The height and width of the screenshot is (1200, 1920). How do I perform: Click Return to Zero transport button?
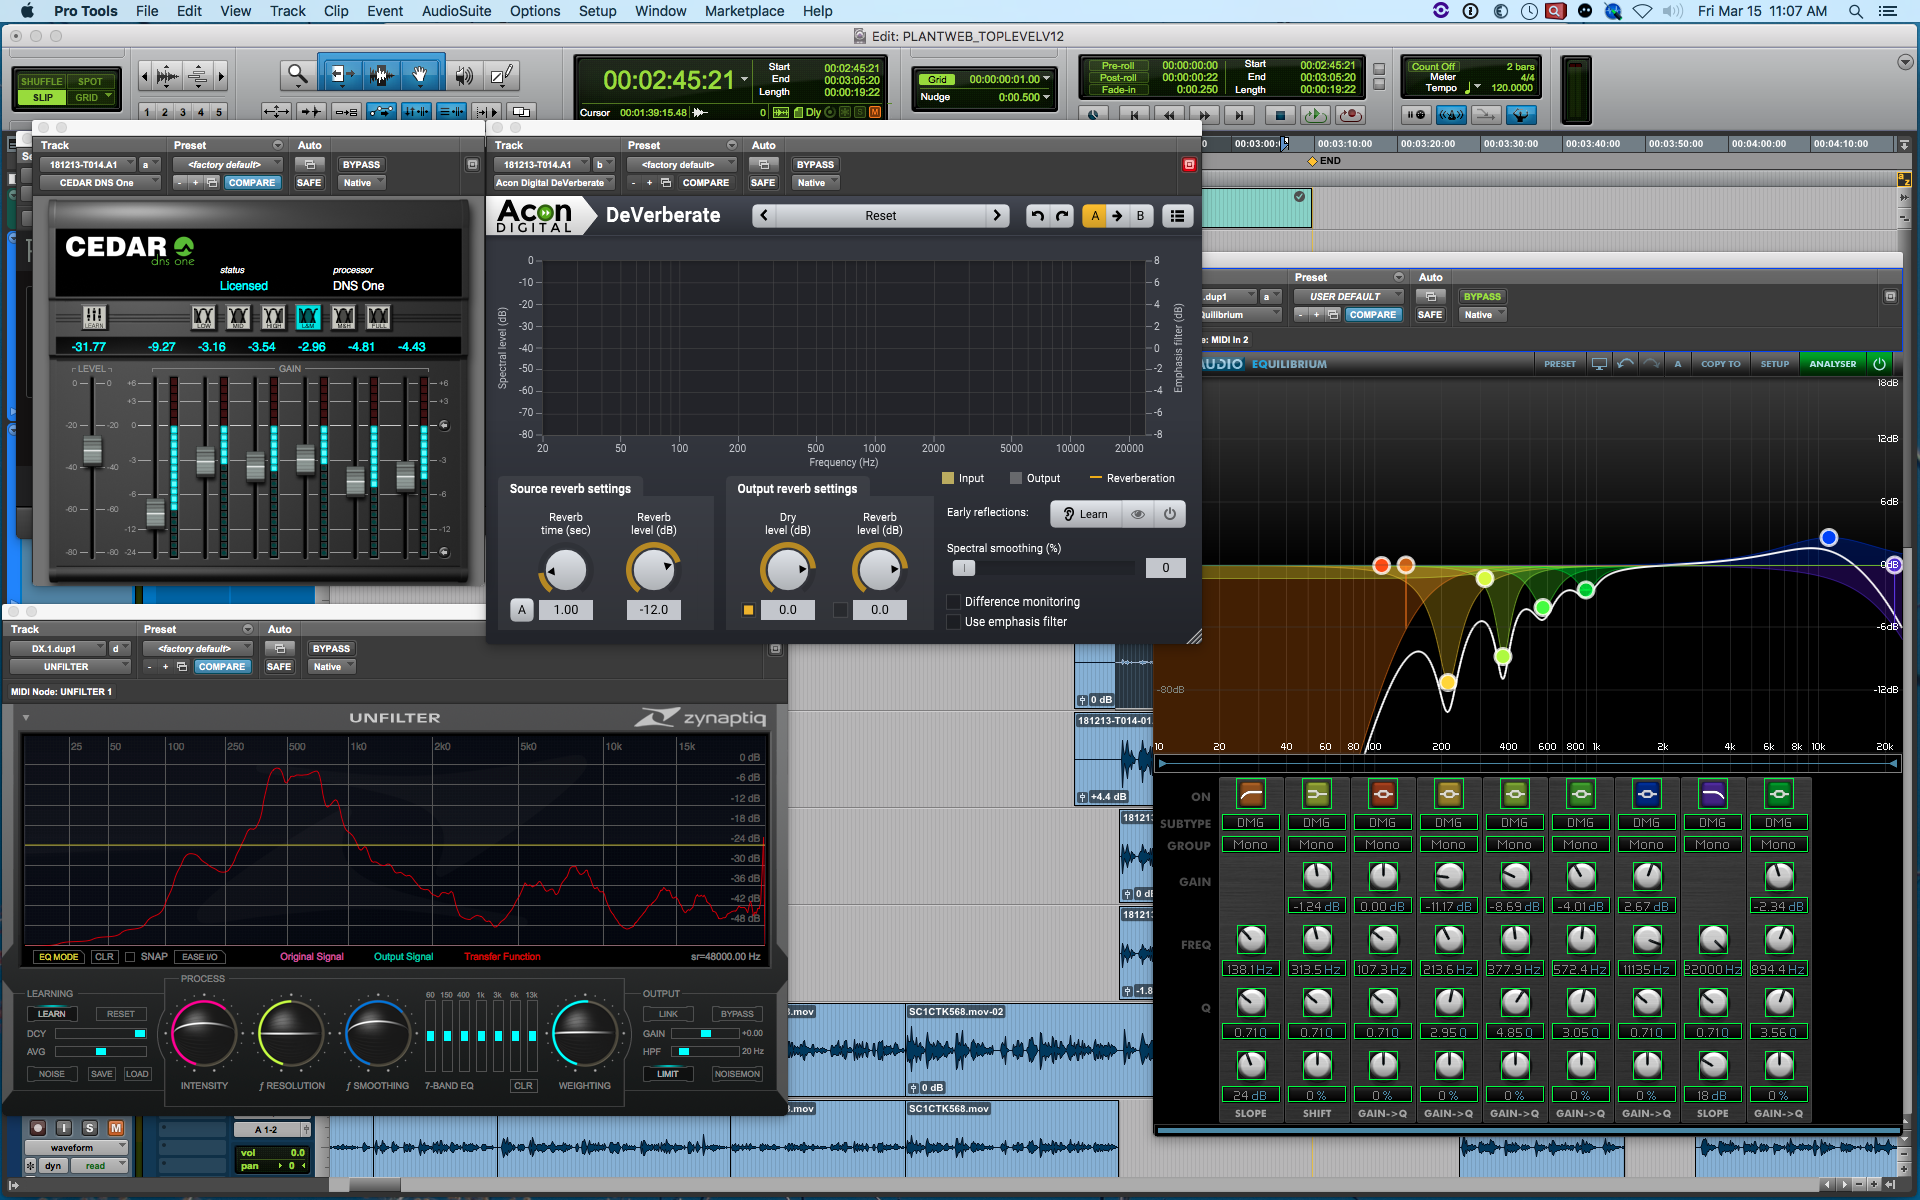(1134, 115)
